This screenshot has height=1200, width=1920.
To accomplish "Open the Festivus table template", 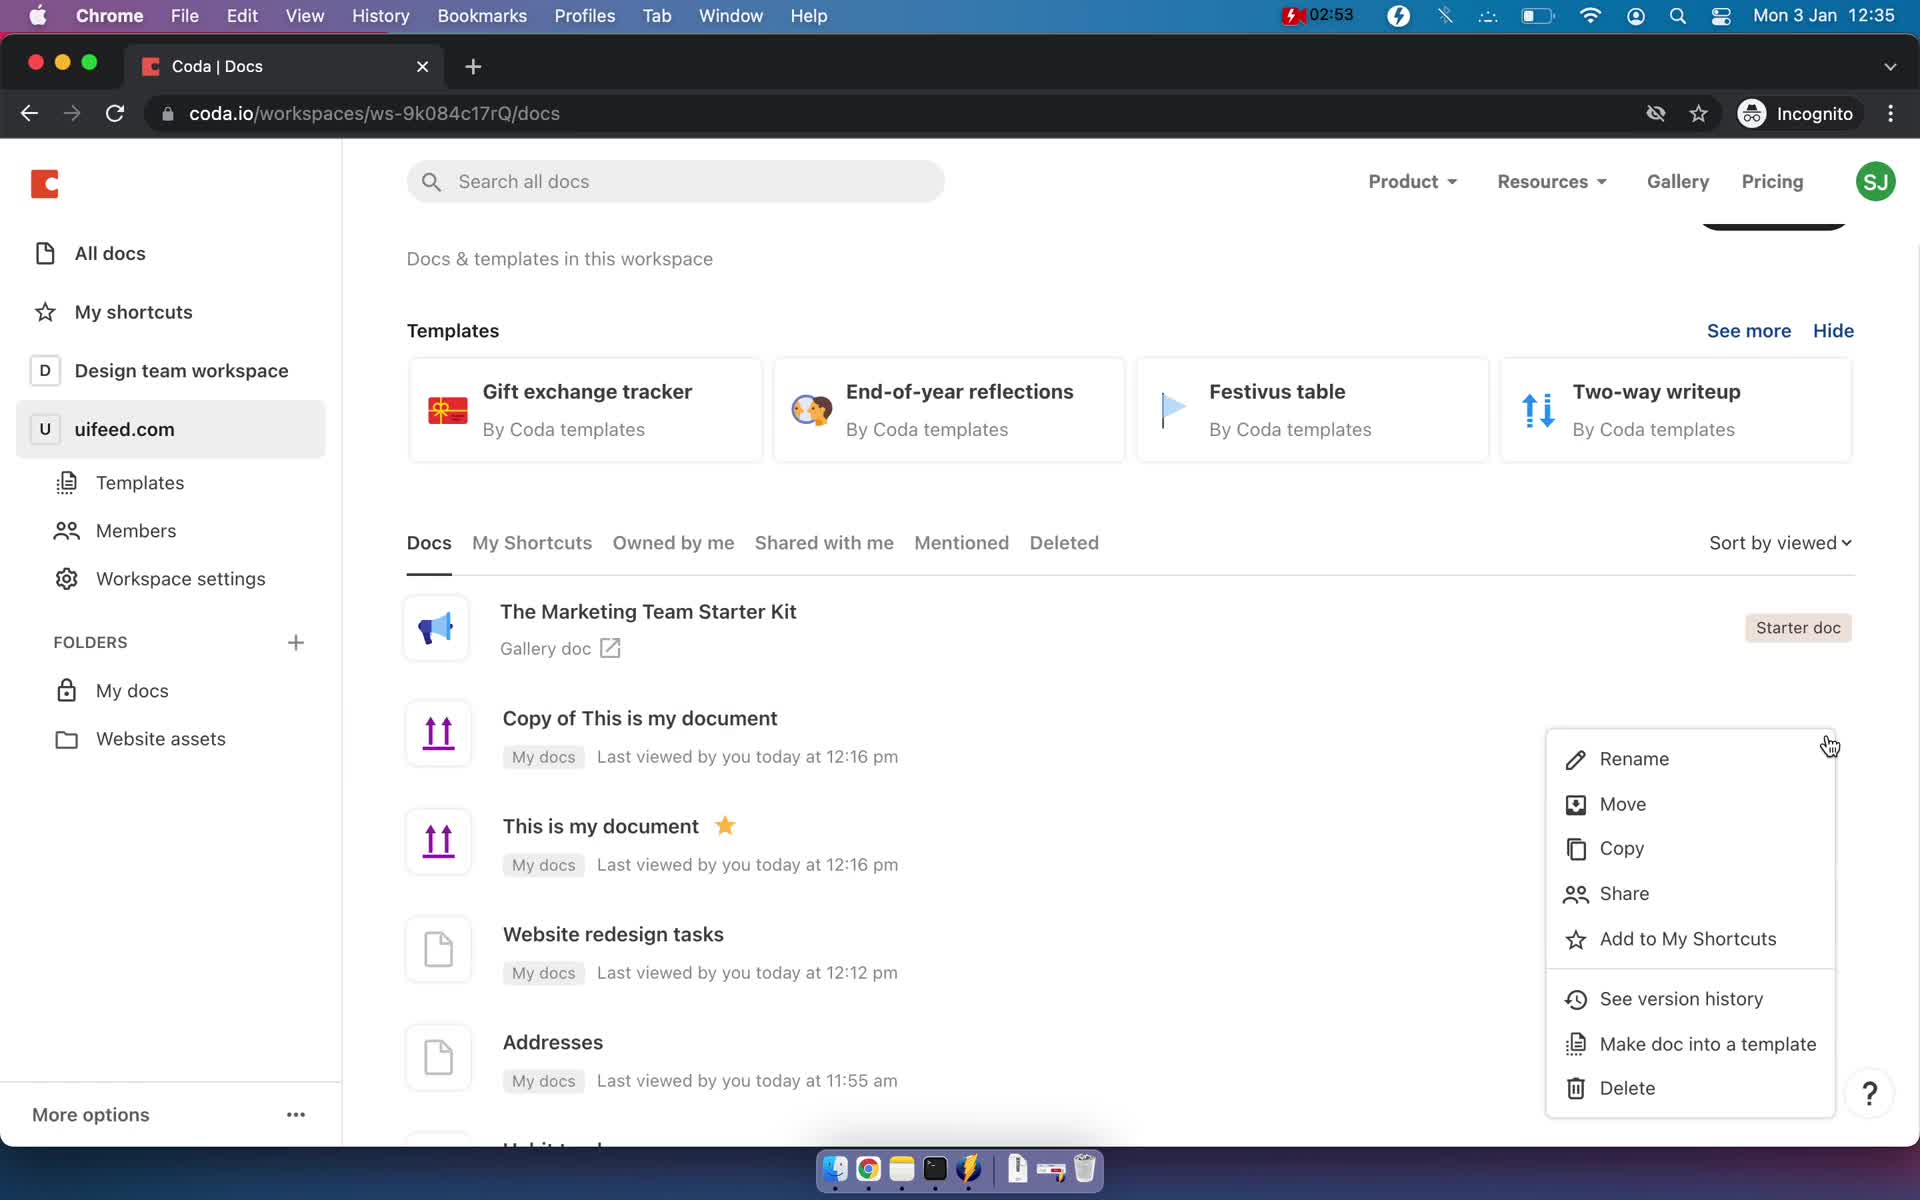I will 1312,410.
